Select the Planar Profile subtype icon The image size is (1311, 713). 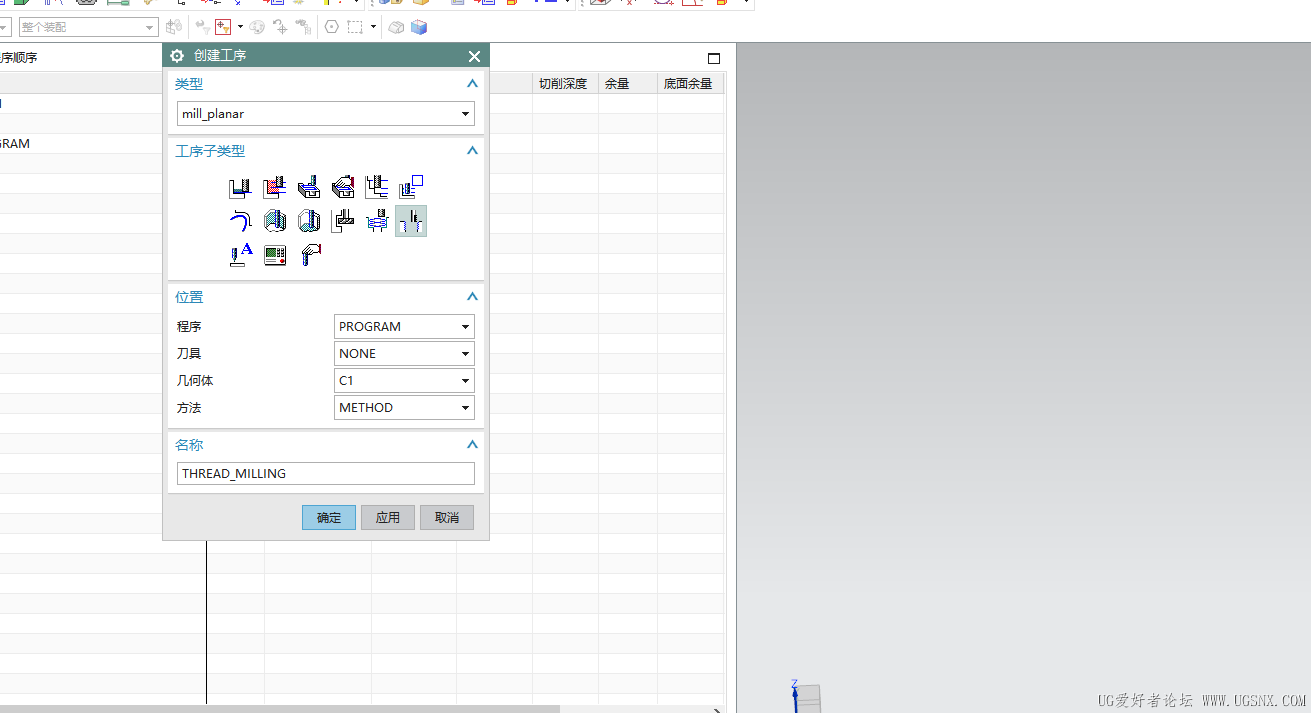pyautogui.click(x=411, y=186)
